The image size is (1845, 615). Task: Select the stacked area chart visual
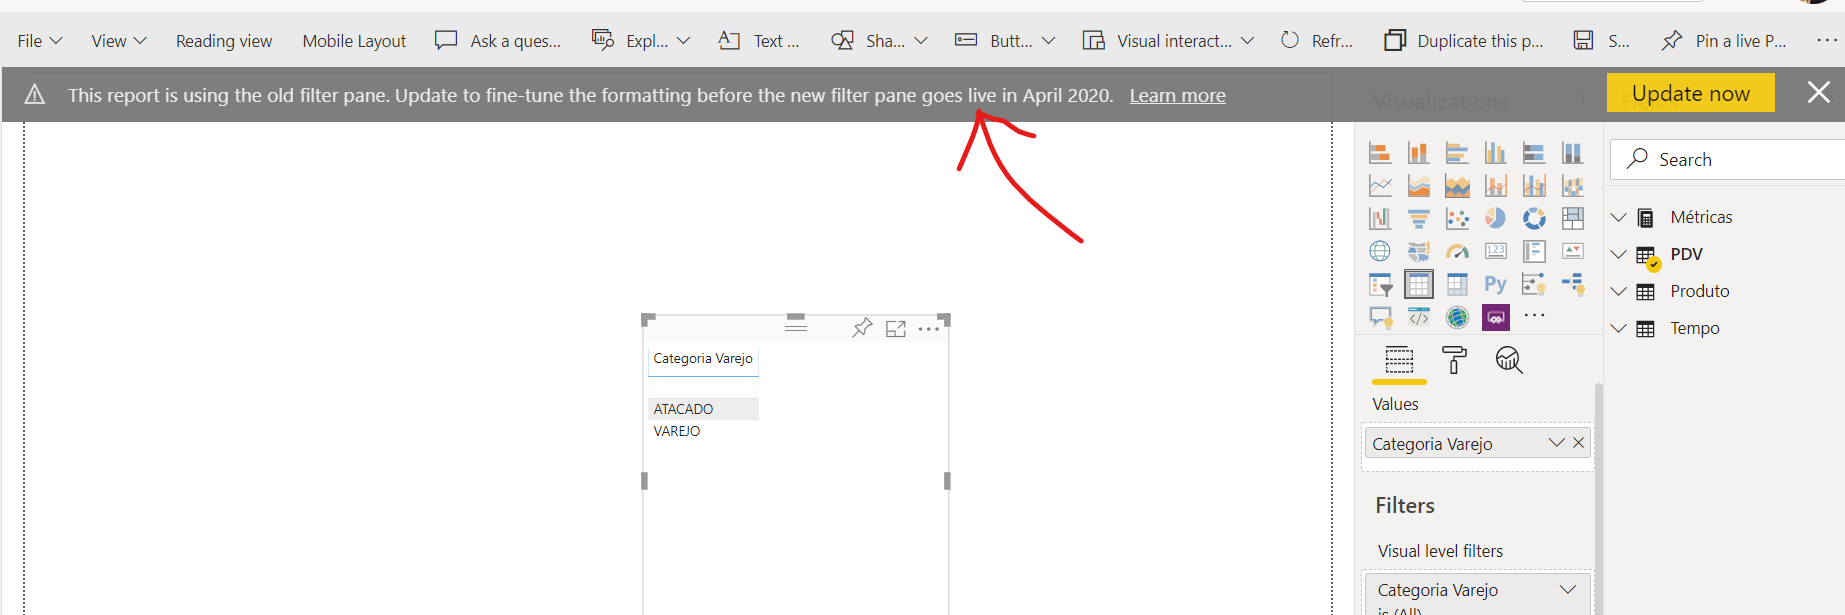coord(1457,186)
